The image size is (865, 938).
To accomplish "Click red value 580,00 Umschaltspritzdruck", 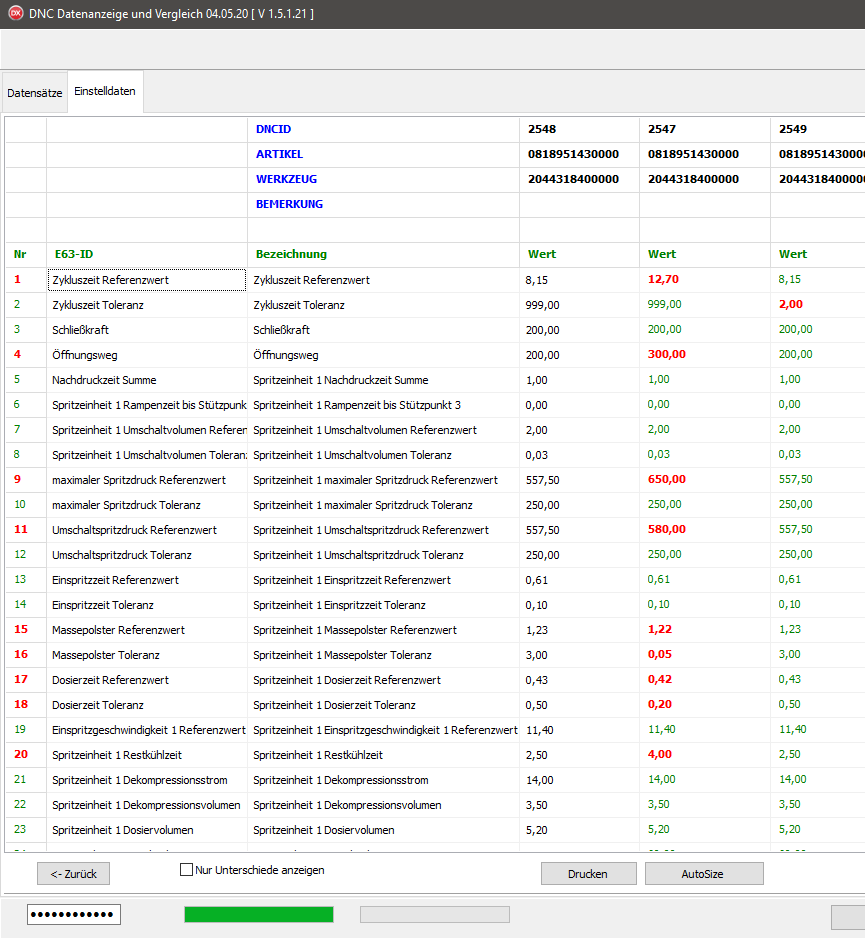I will point(667,530).
